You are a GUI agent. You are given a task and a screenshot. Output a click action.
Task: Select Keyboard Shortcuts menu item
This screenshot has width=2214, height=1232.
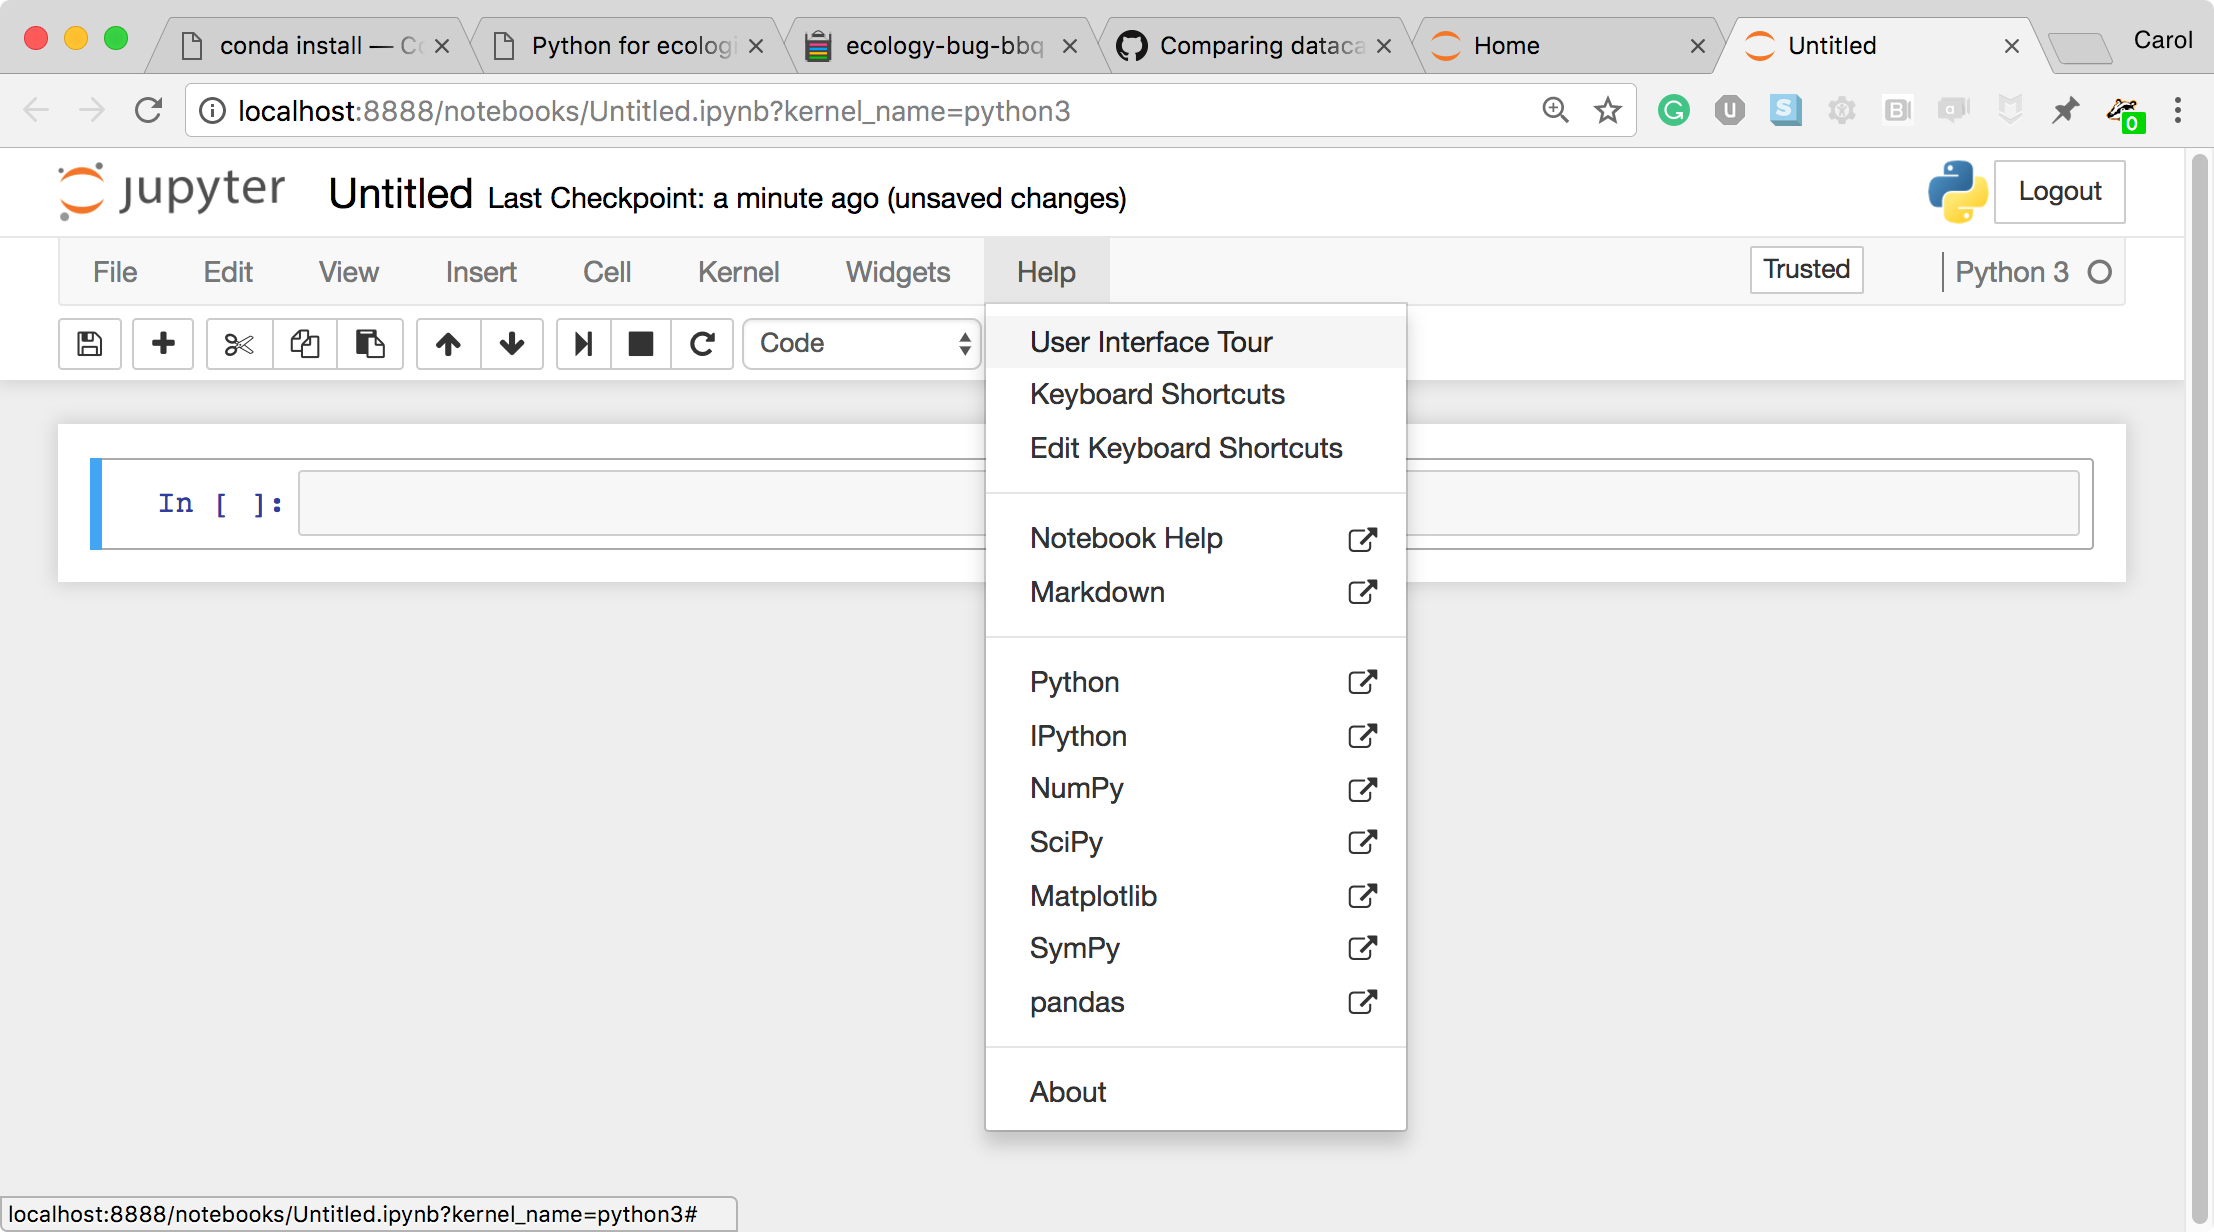point(1156,394)
